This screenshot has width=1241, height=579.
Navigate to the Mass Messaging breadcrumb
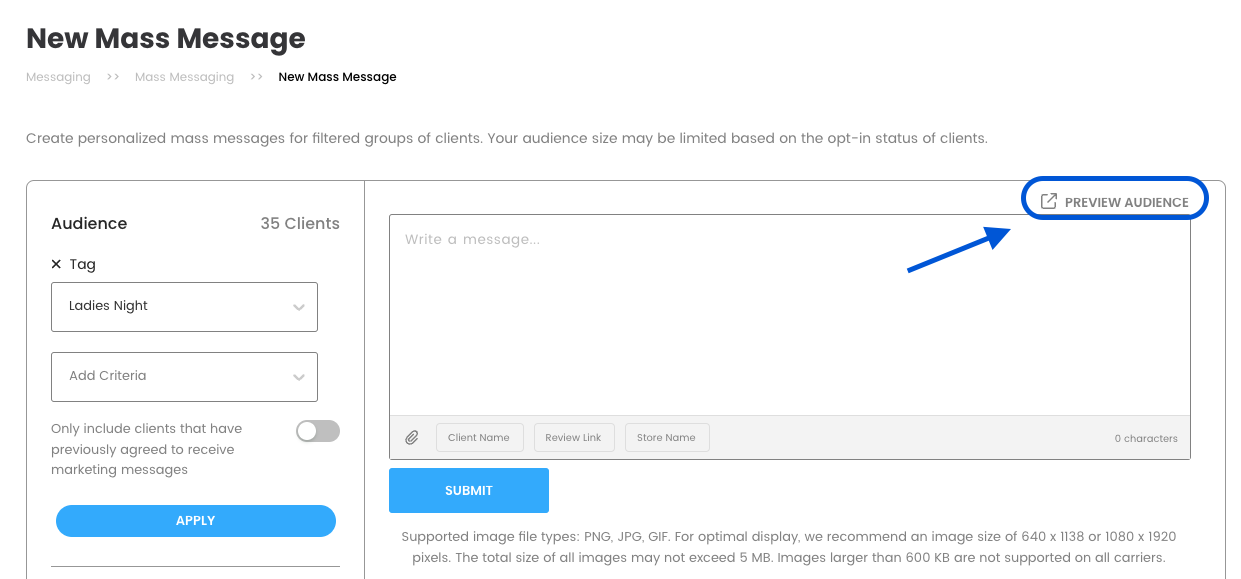point(184,77)
